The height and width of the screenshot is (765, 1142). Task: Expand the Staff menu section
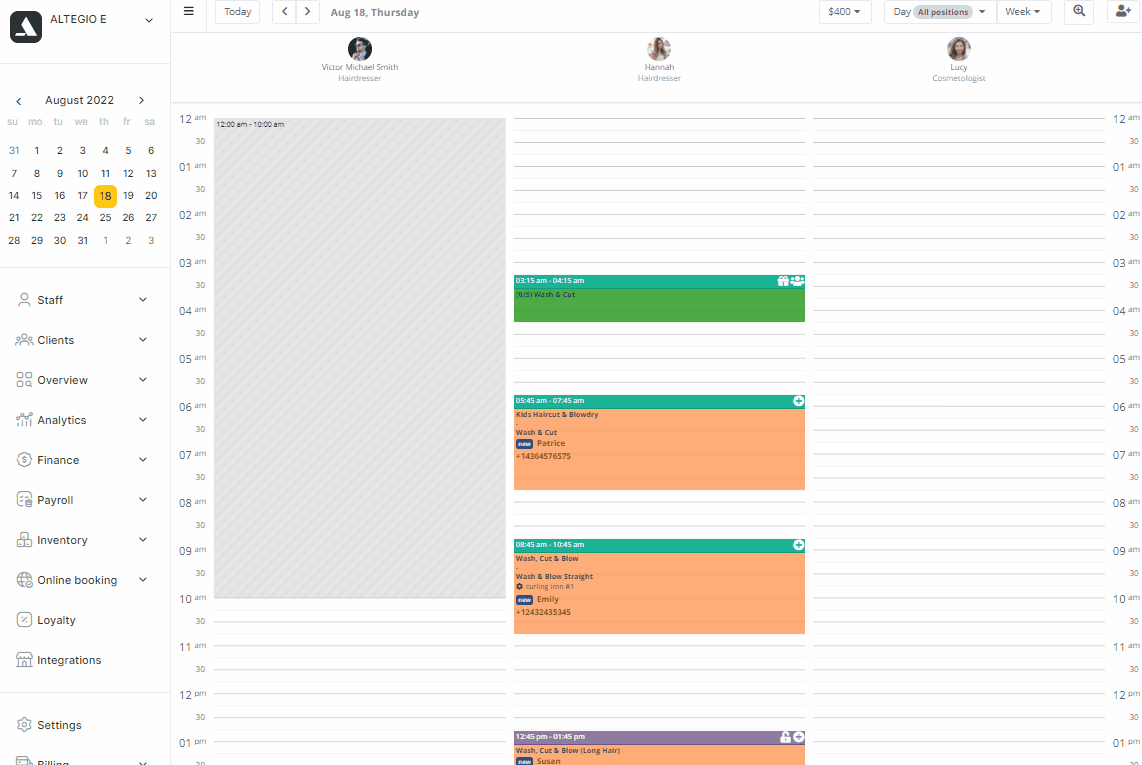click(x=82, y=300)
